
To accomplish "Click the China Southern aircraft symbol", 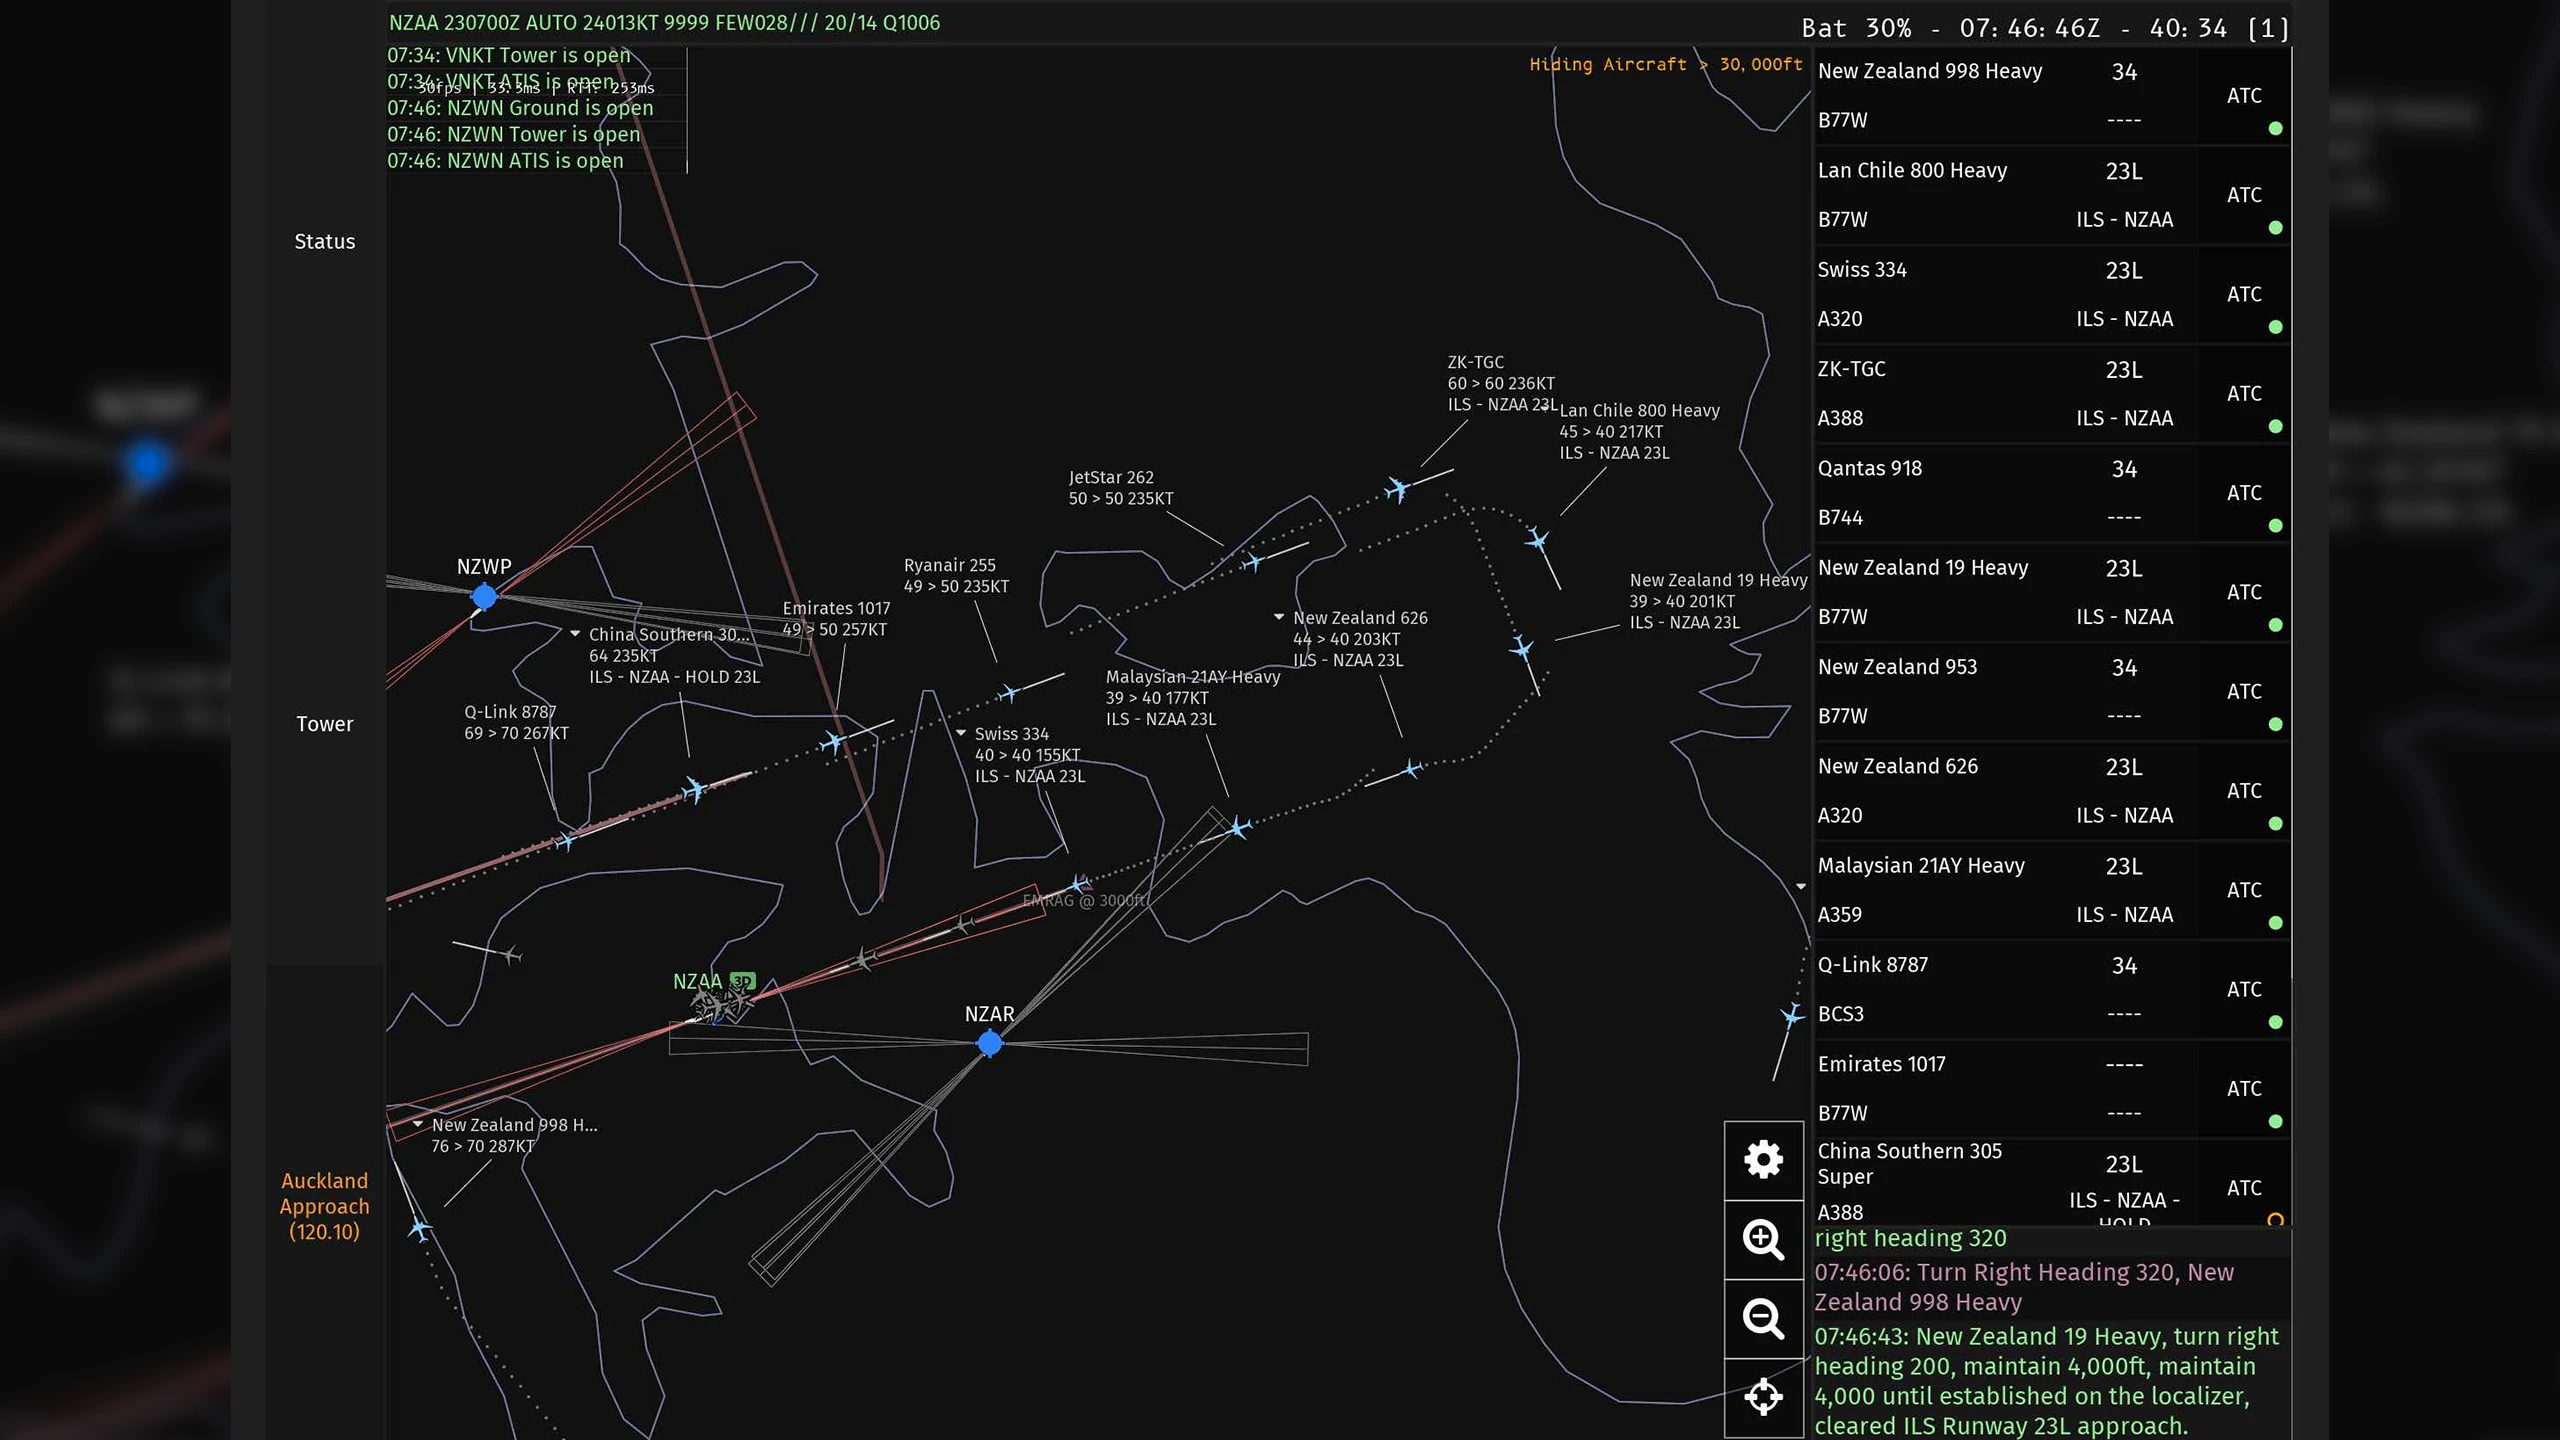I will click(x=694, y=790).
